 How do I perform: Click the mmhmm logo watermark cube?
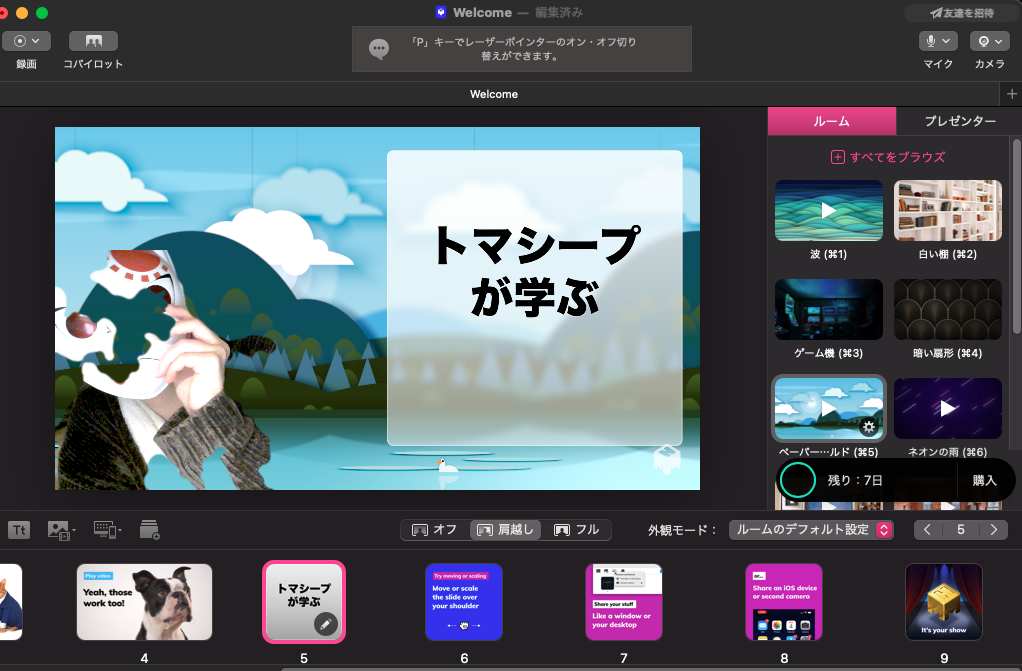(667, 458)
